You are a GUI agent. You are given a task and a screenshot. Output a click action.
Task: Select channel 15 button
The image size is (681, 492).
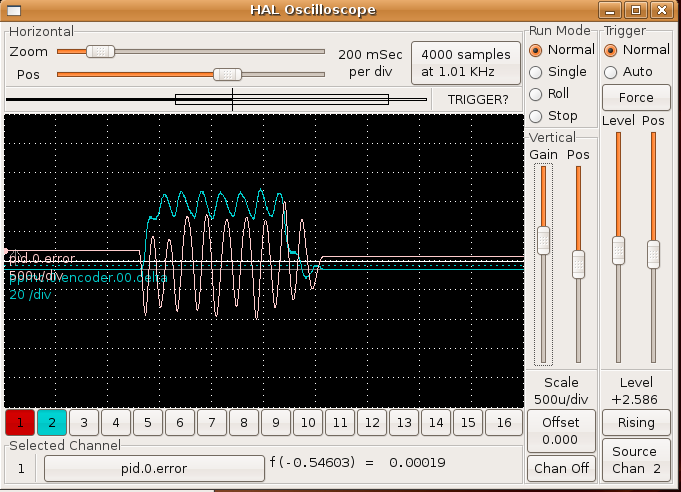[x=468, y=423]
